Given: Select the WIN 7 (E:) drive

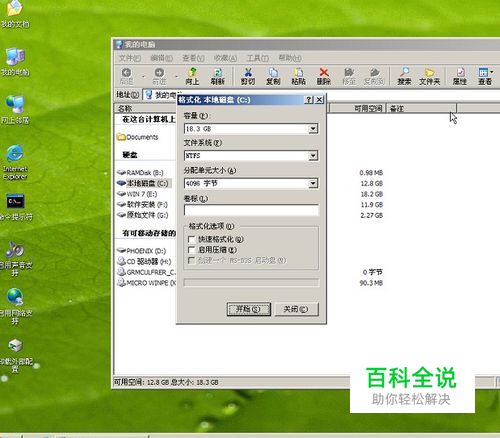Looking at the screenshot, I should pos(137,194).
